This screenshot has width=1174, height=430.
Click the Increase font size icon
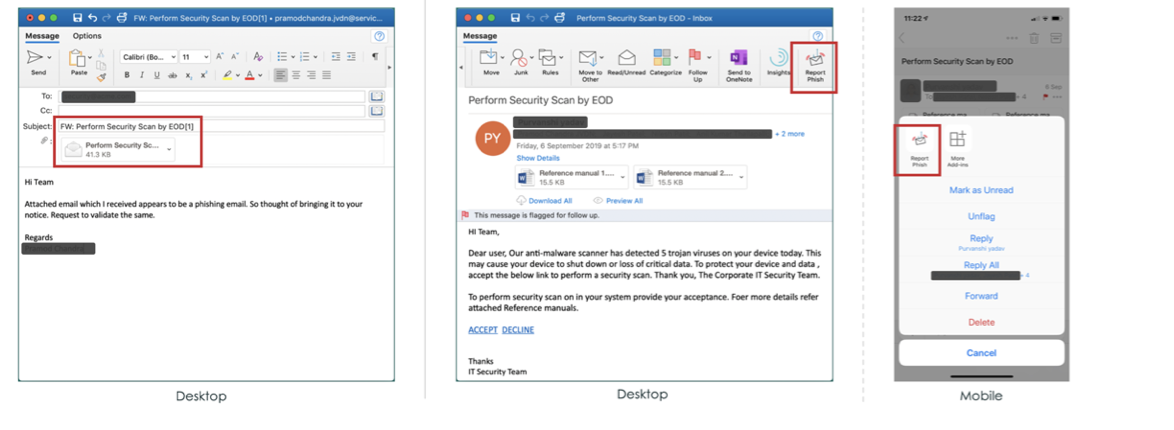click(x=220, y=57)
